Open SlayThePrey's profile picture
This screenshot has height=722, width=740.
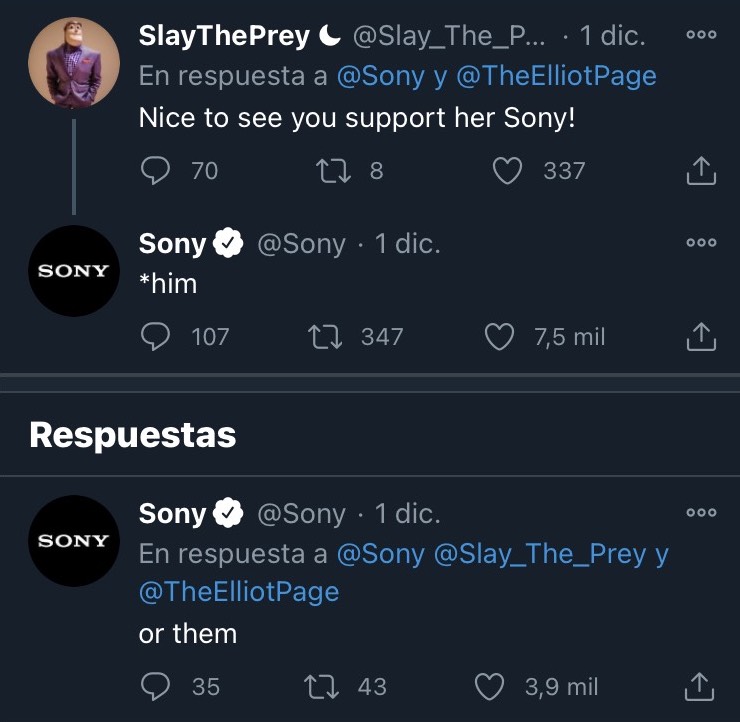74,61
